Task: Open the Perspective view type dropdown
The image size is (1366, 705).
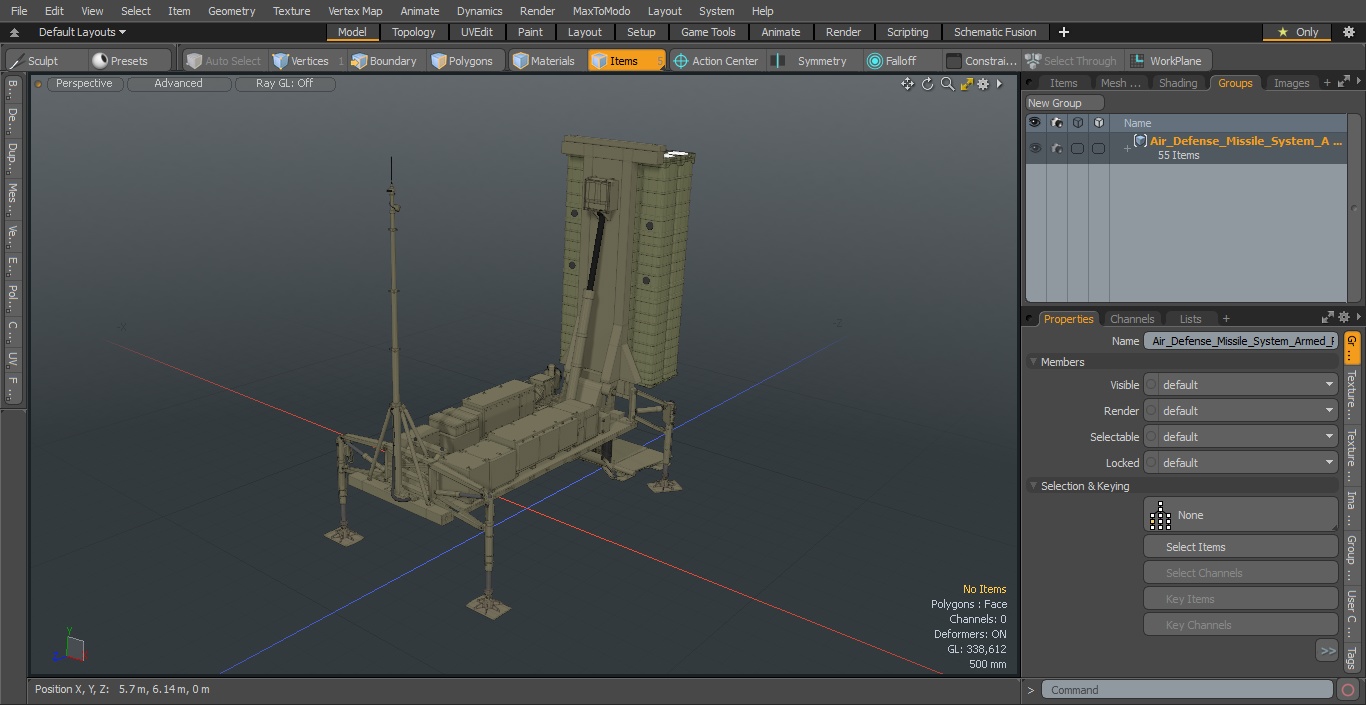Action: click(85, 83)
